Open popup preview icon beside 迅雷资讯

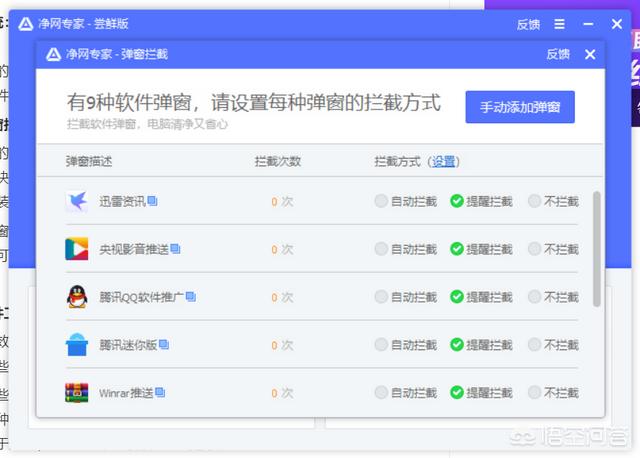coord(152,201)
